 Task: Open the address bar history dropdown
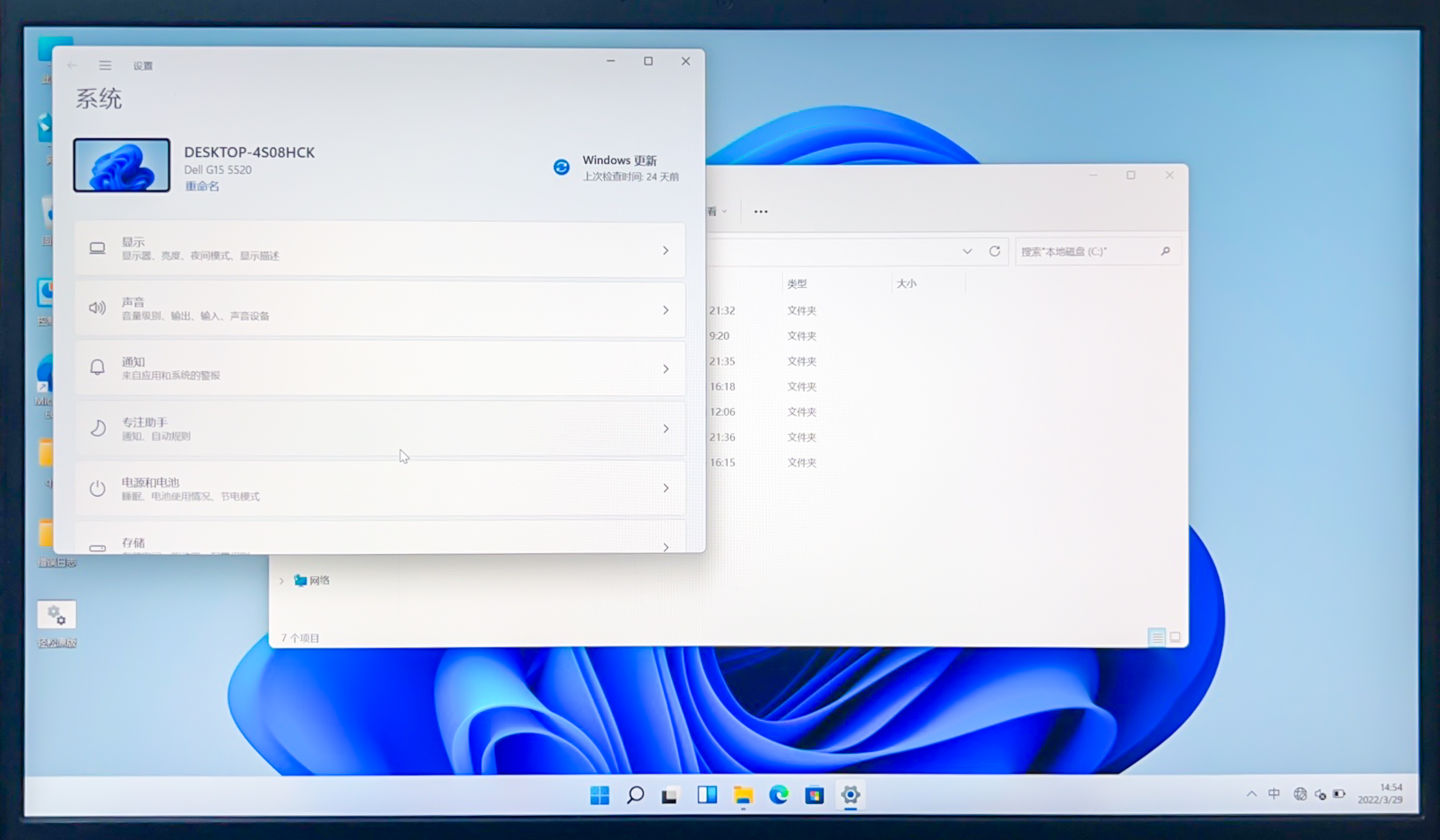tap(967, 251)
